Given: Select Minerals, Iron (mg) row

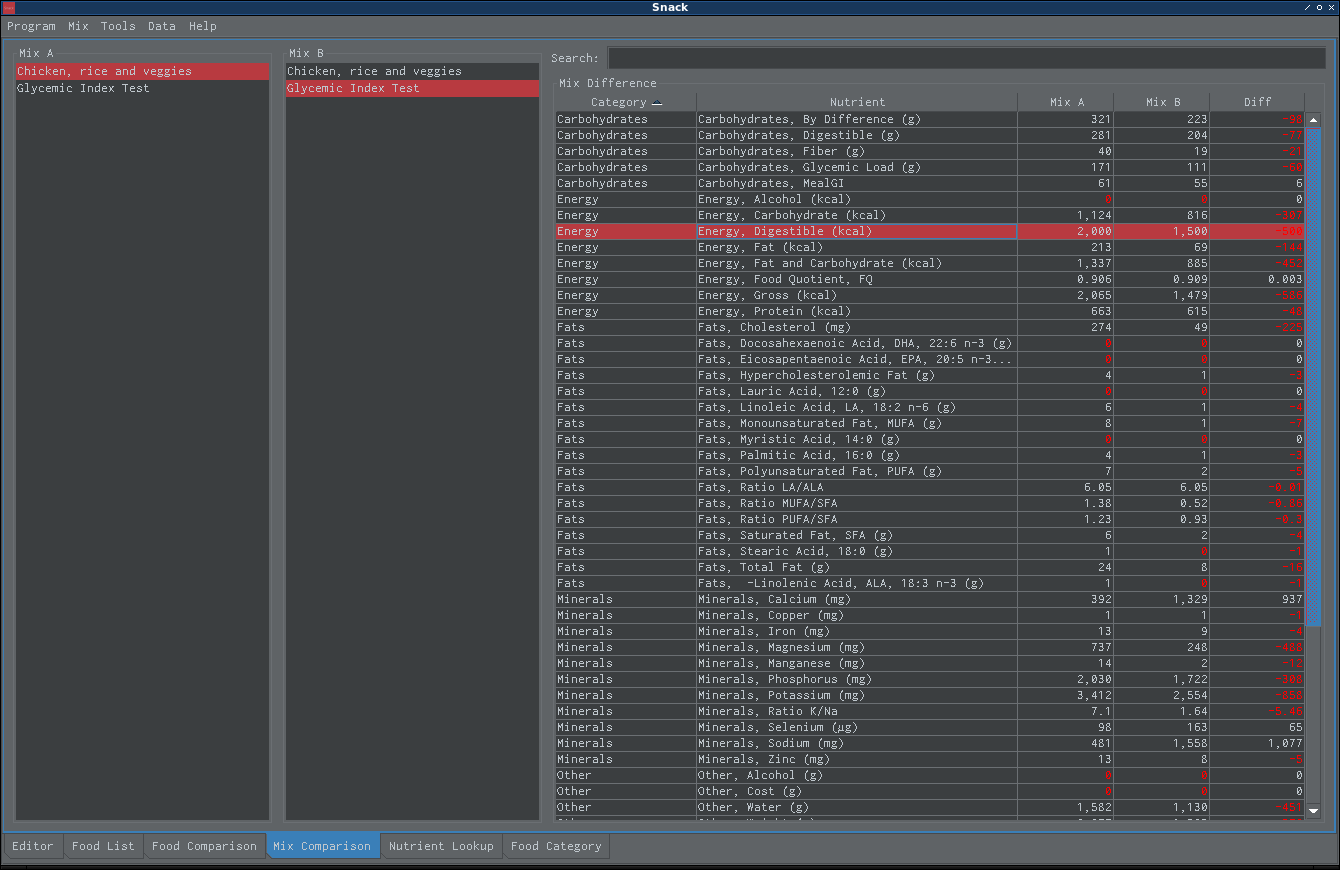Looking at the screenshot, I should click(x=929, y=631).
